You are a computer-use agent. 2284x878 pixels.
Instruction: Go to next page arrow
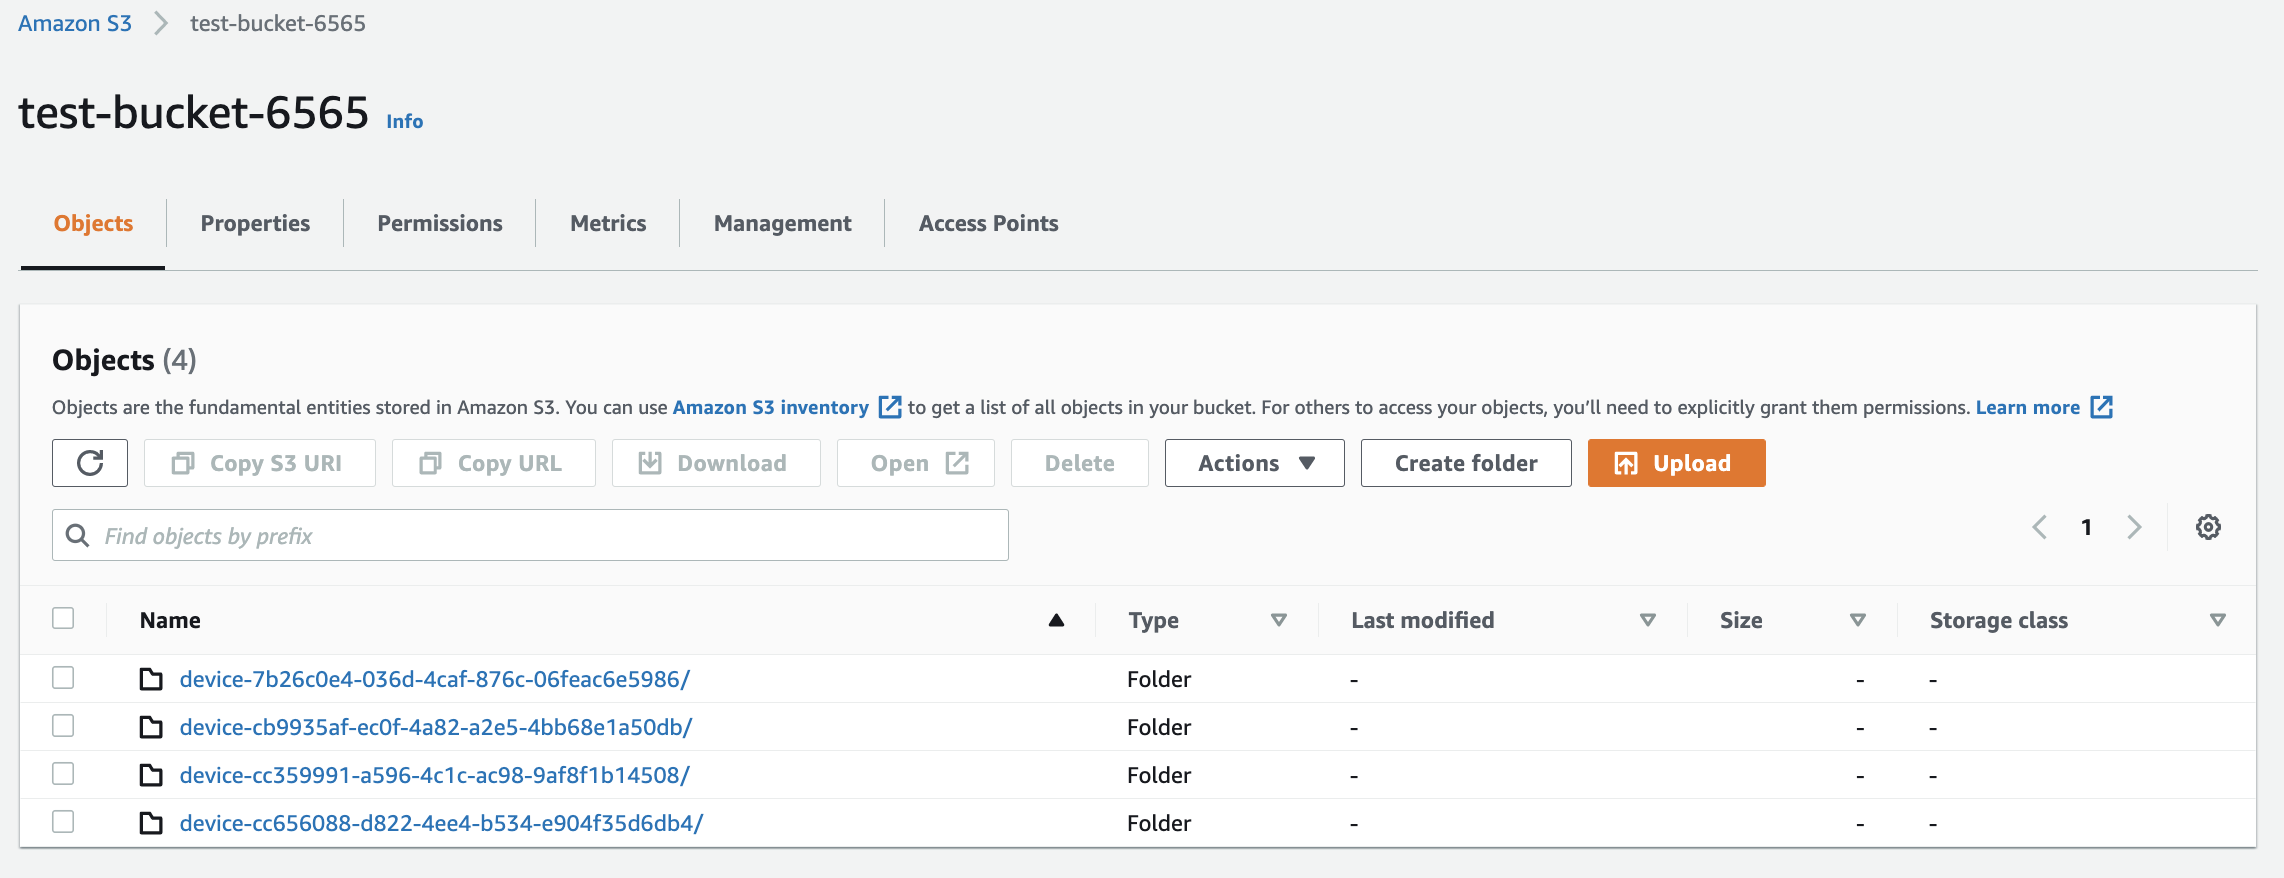click(x=2134, y=527)
